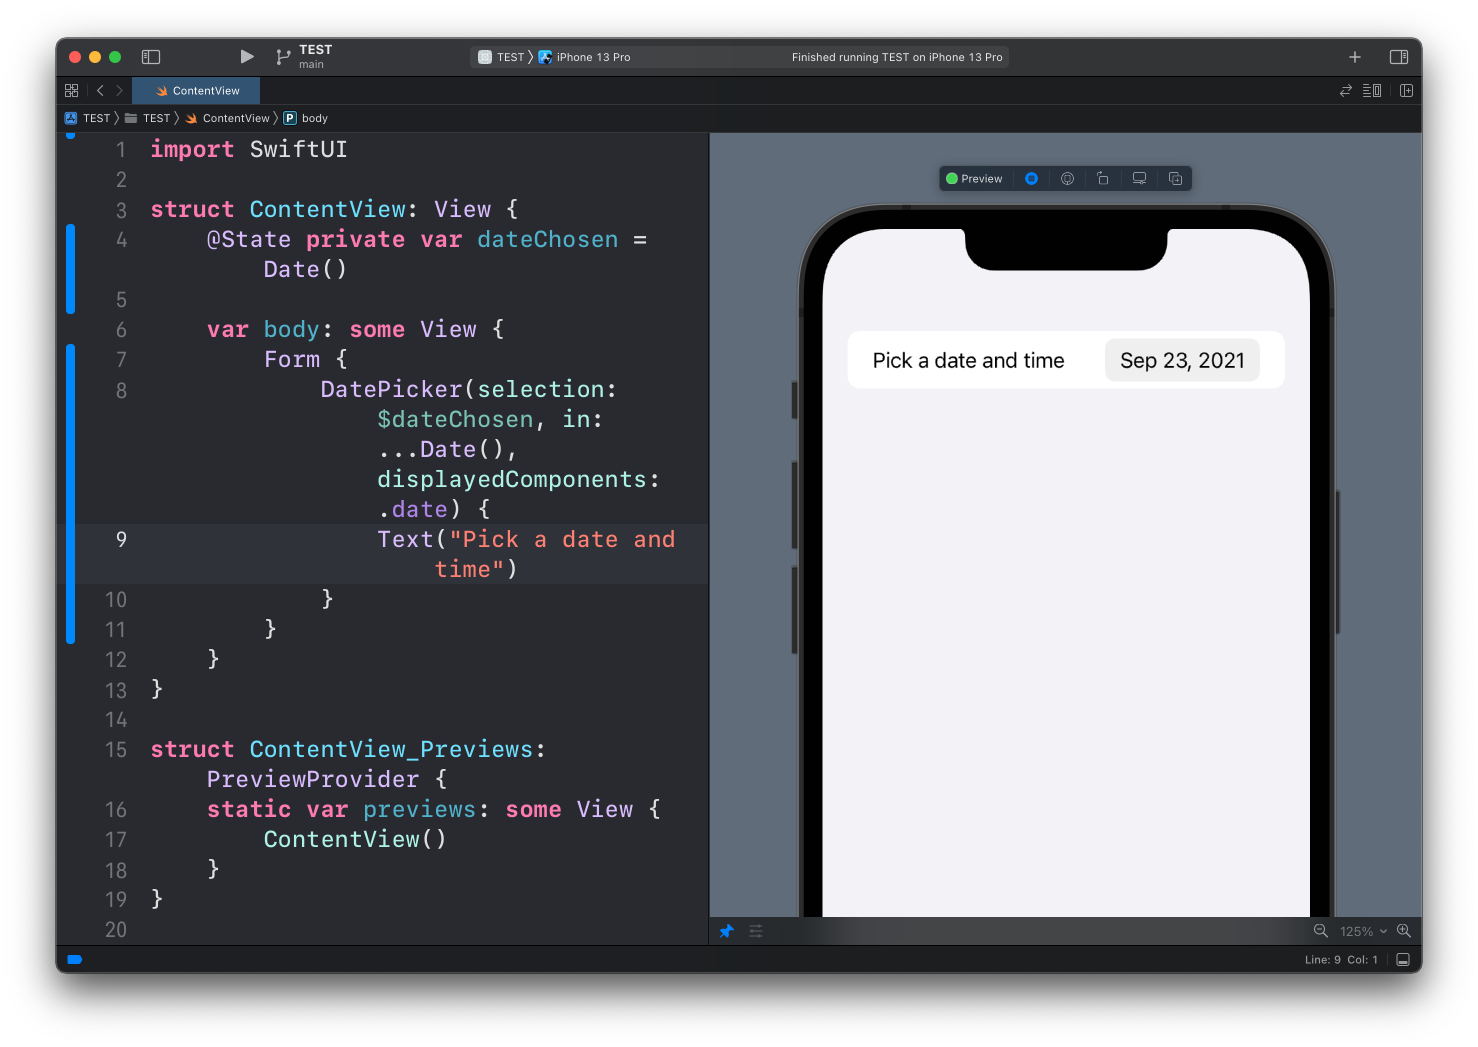
Task: Click the plus Library button
Action: click(x=1355, y=57)
